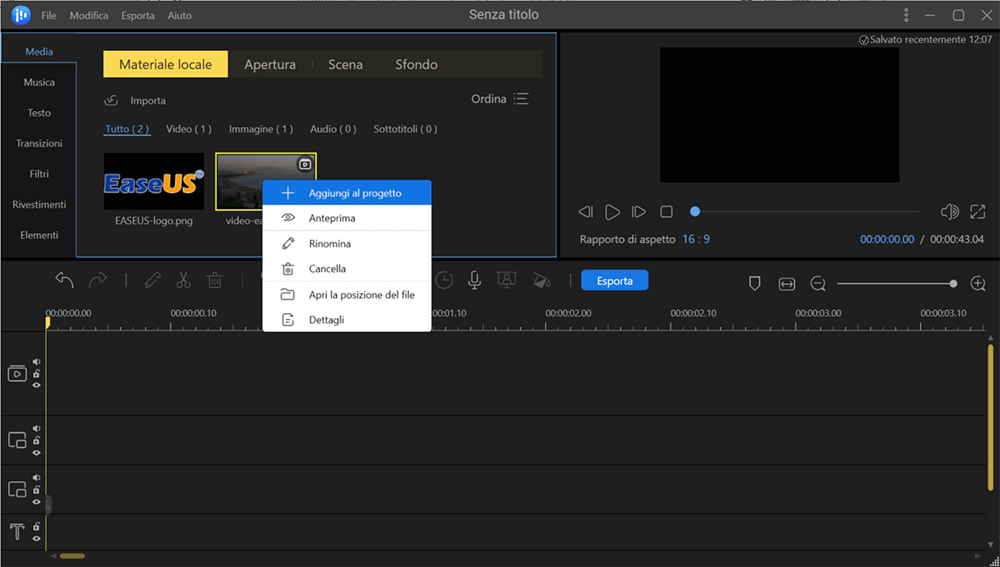1000x567 pixels.
Task: Click the undo arrow in timeline toolbar
Action: pos(64,281)
